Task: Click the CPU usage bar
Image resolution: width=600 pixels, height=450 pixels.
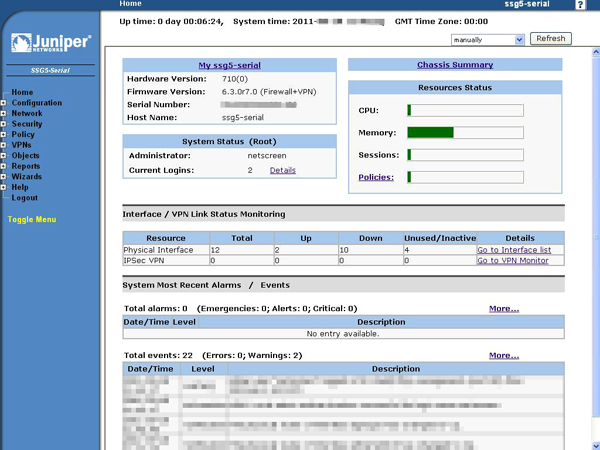Action: [x=465, y=111]
